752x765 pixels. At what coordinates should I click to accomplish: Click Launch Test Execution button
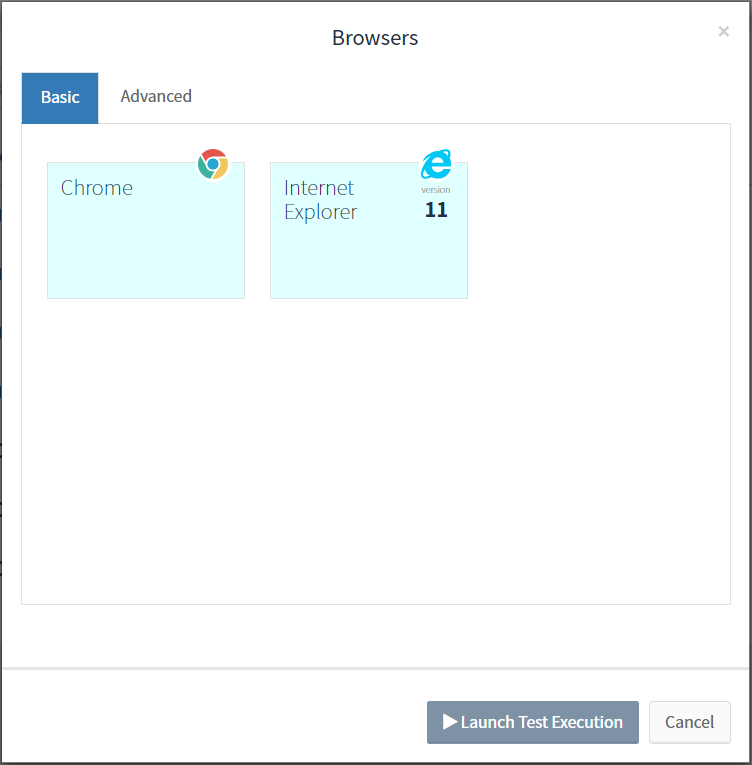(x=532, y=722)
